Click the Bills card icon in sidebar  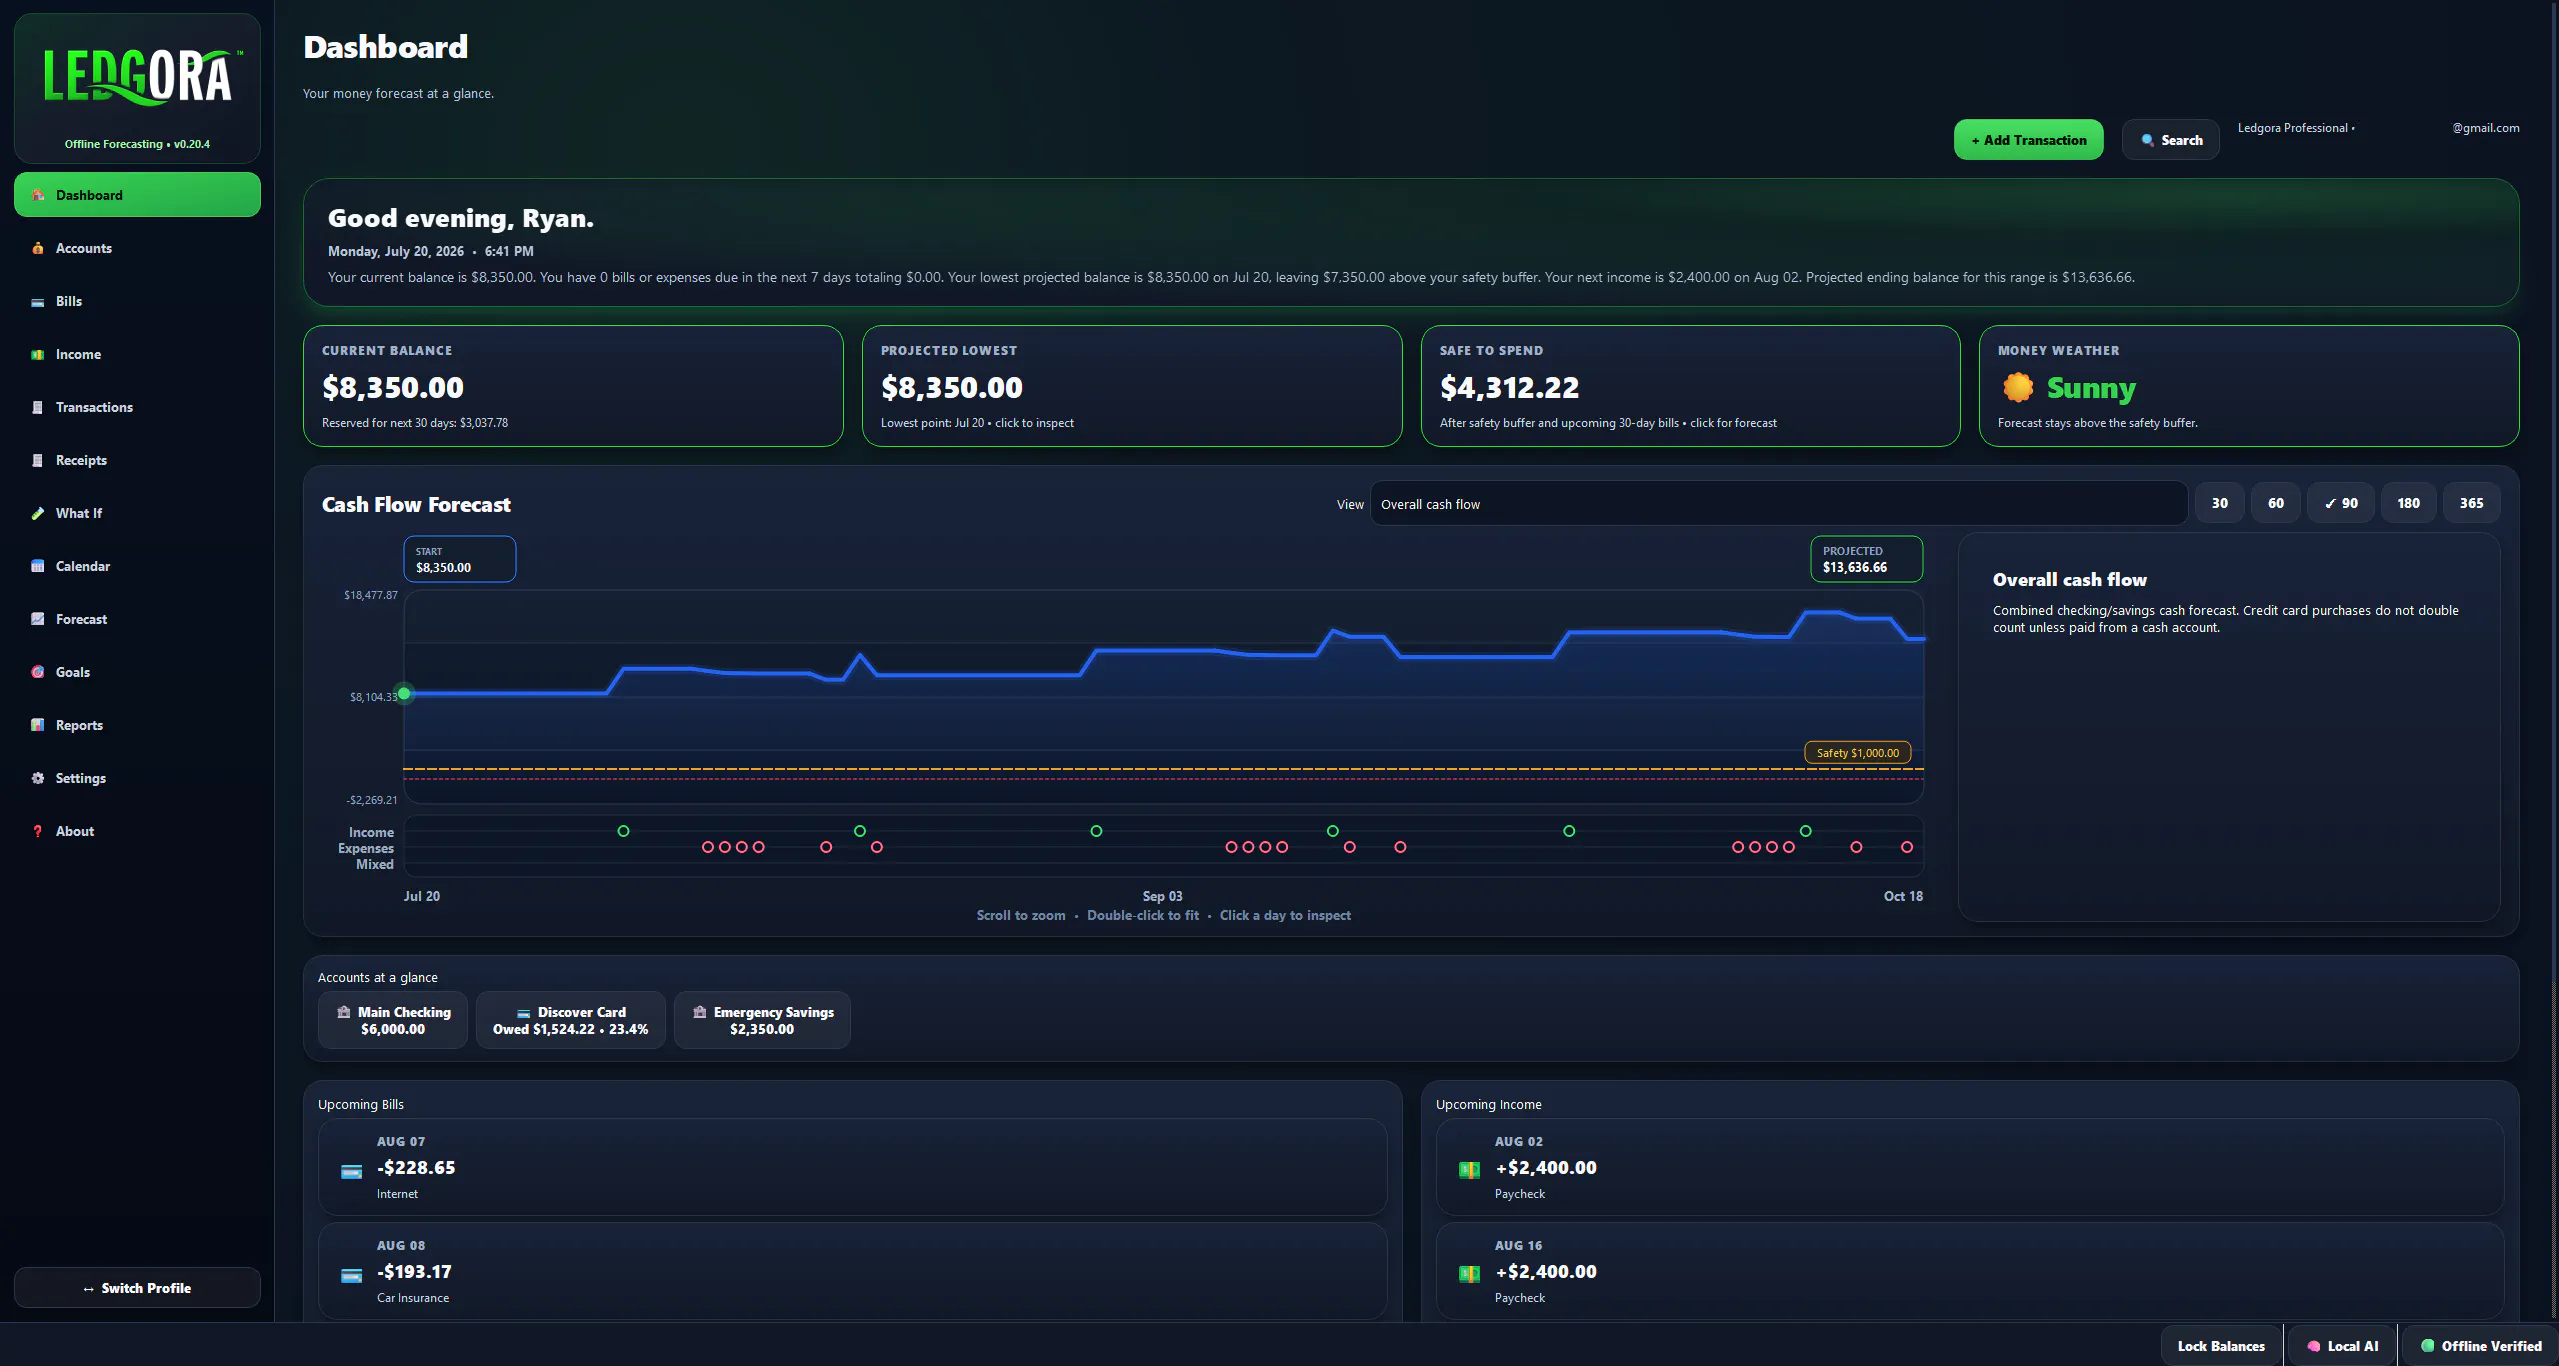tap(38, 301)
